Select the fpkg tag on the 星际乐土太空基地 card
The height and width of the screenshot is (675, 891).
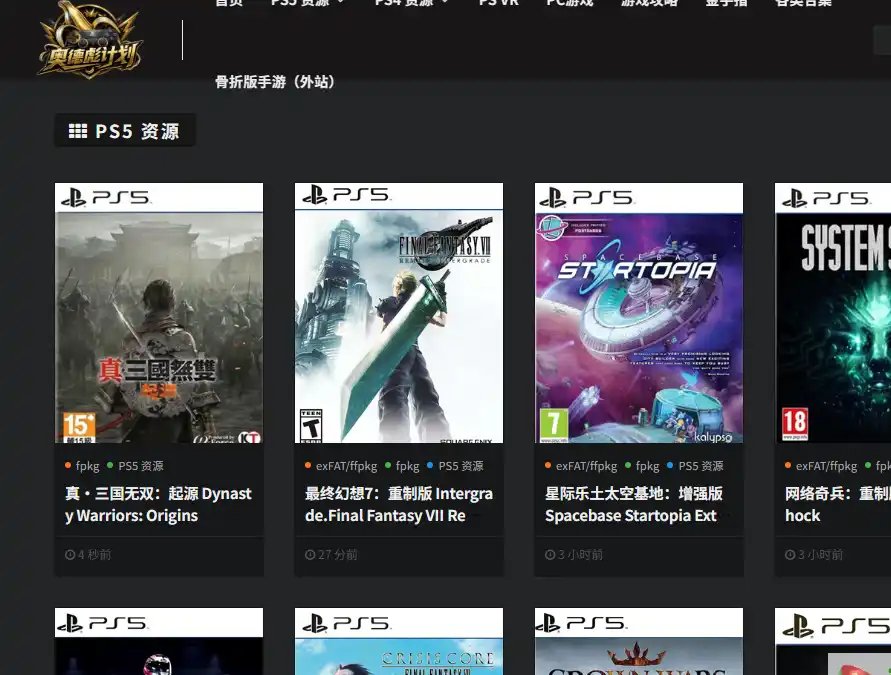click(x=647, y=466)
